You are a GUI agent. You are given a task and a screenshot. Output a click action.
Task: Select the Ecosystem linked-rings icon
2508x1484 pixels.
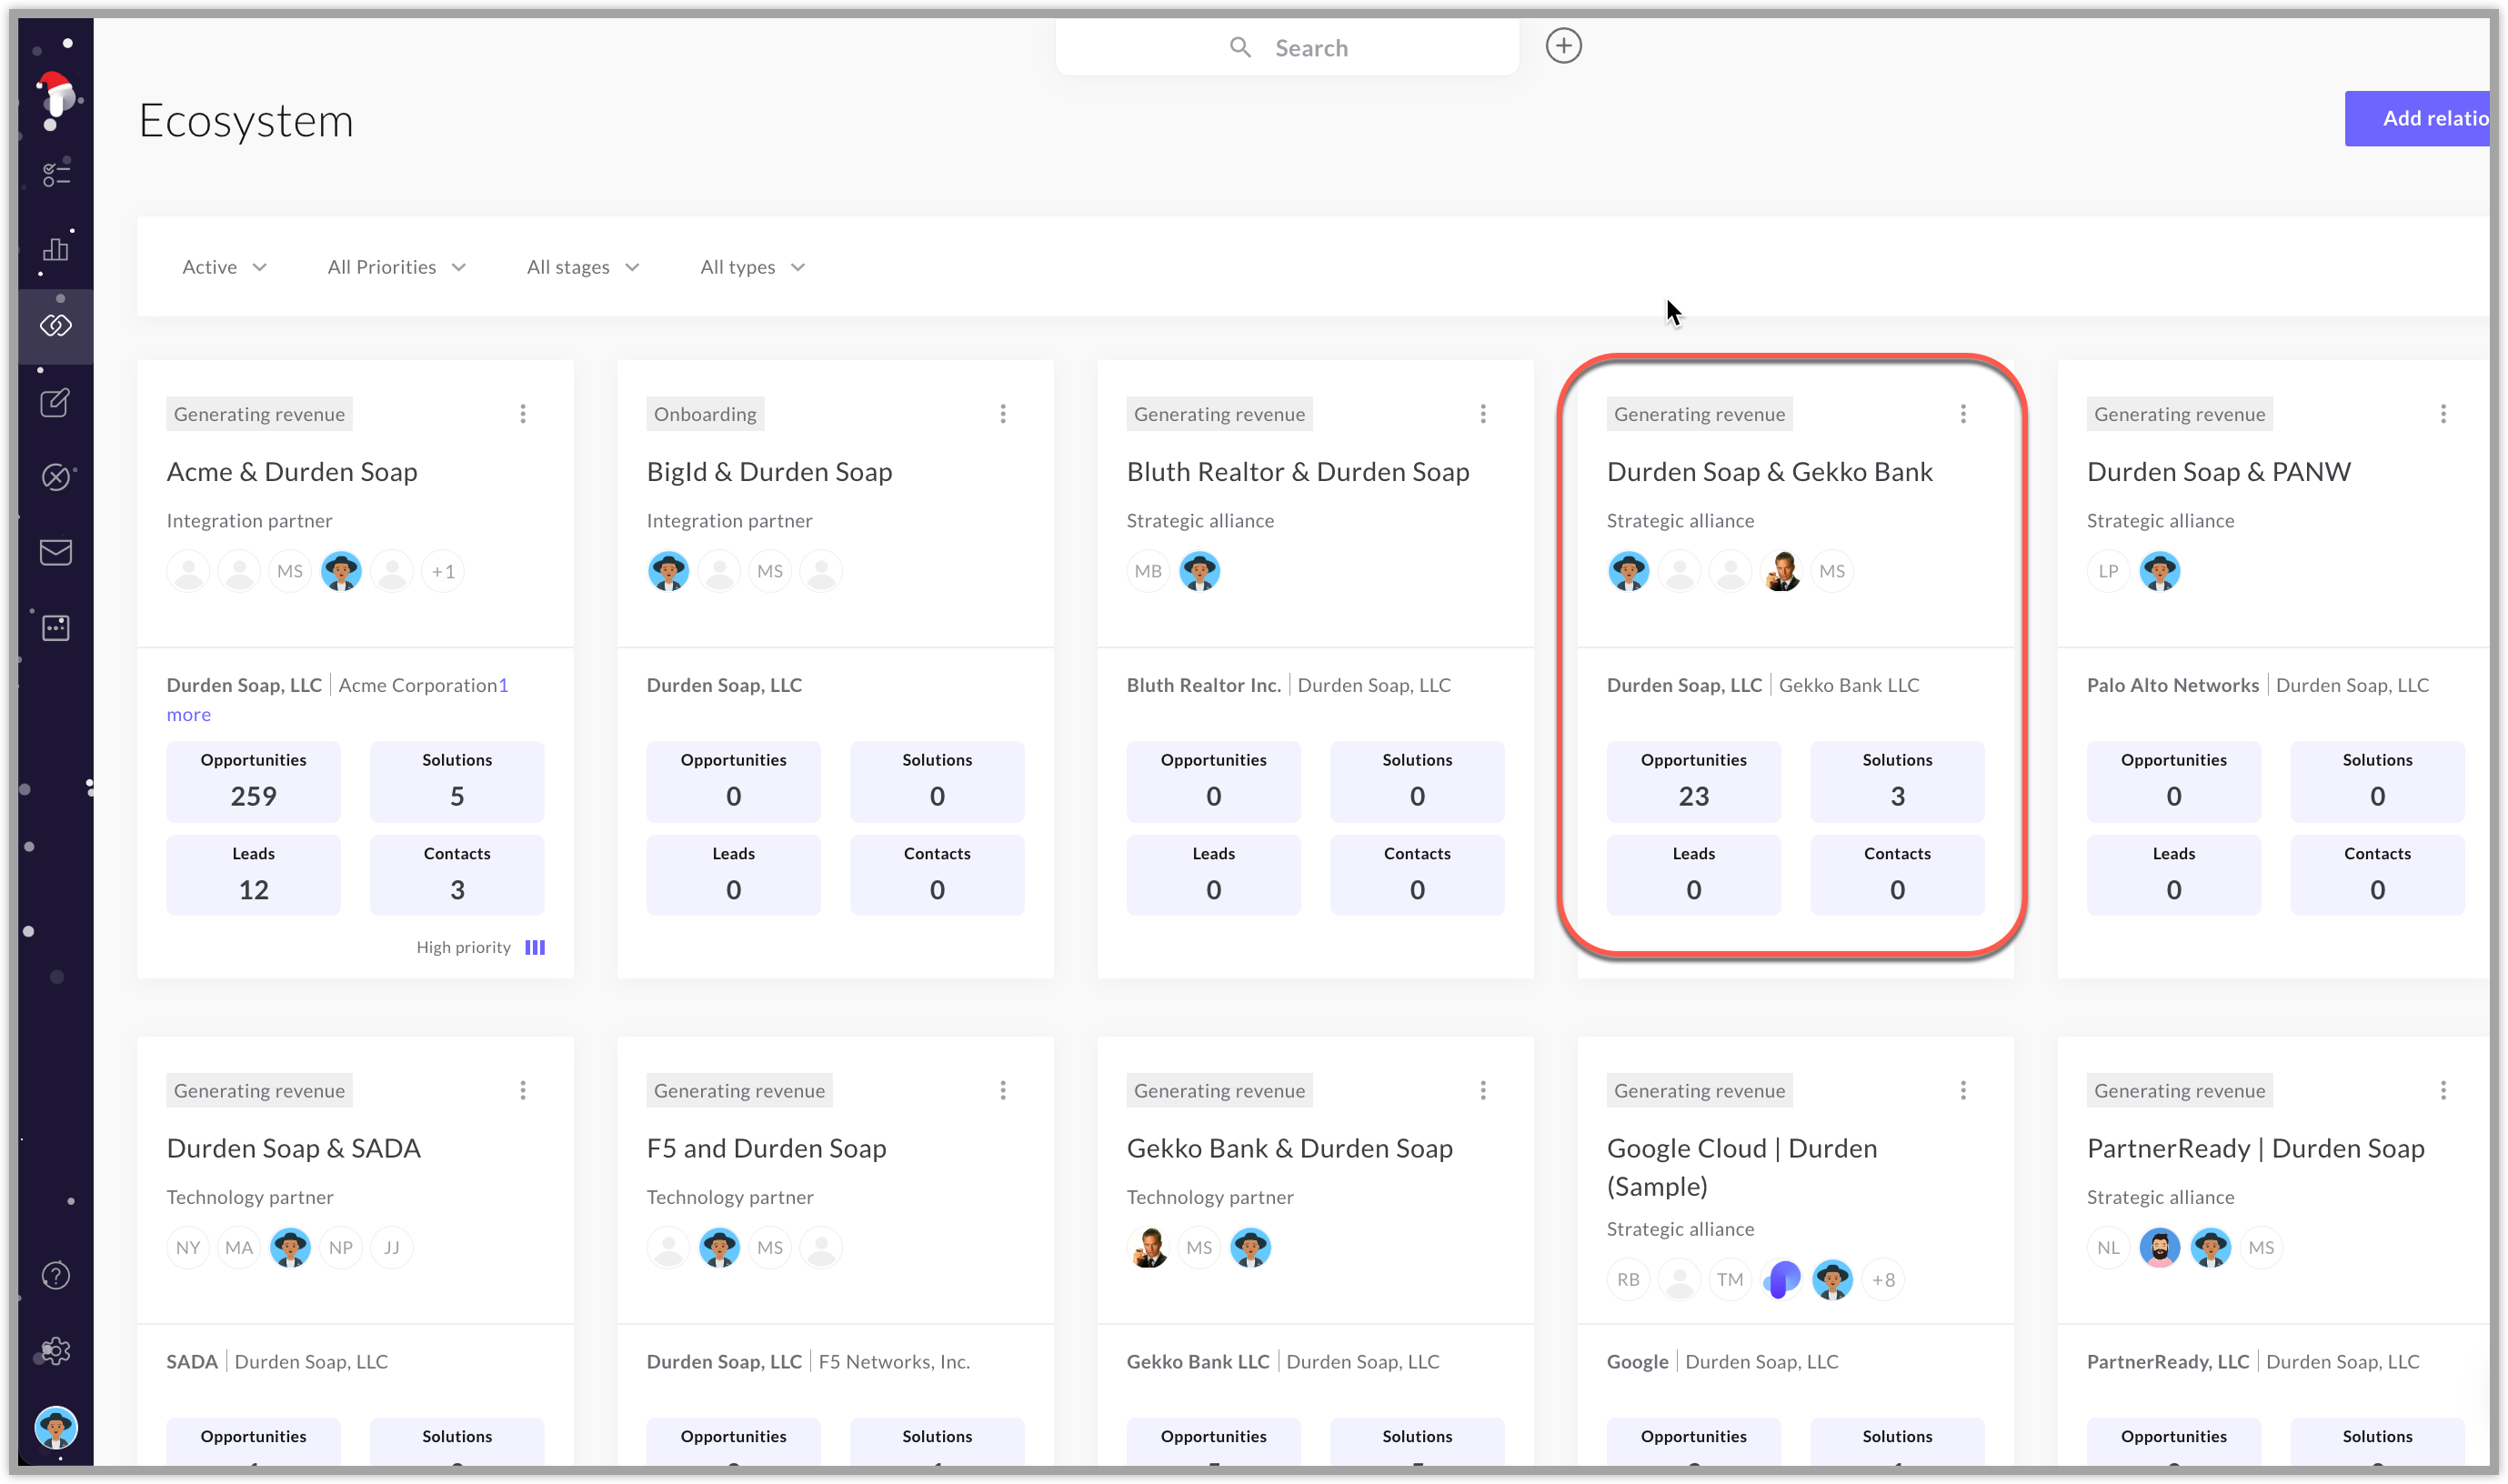pos(57,325)
